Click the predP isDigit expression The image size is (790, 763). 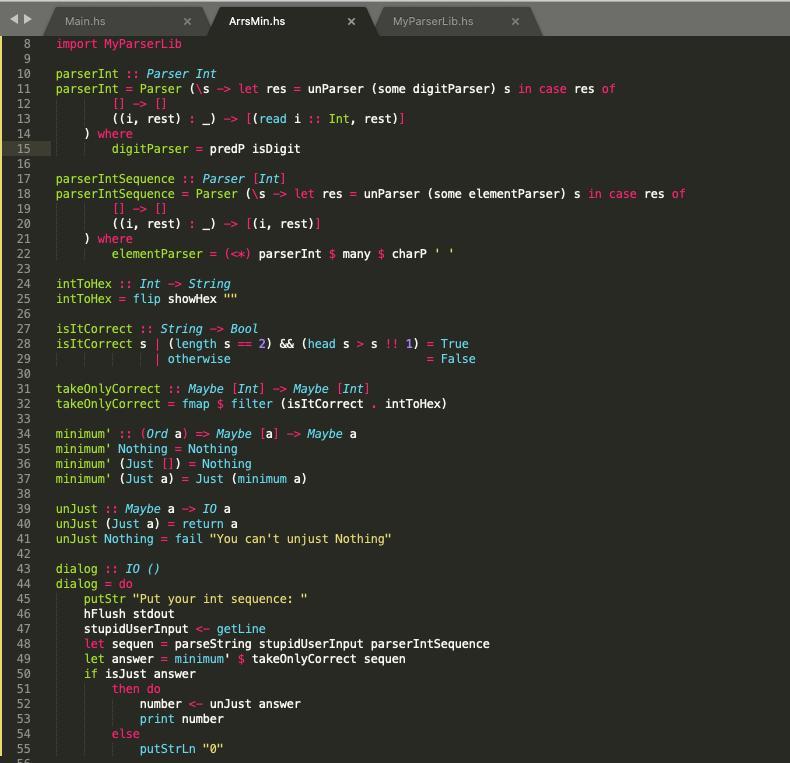click(x=255, y=149)
